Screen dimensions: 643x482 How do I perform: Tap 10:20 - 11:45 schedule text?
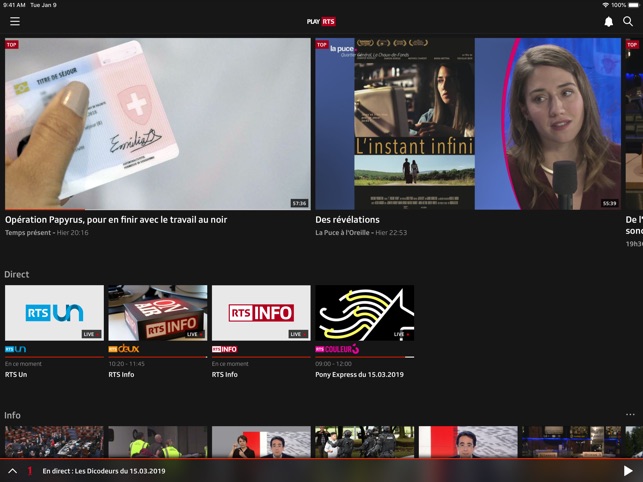(126, 364)
